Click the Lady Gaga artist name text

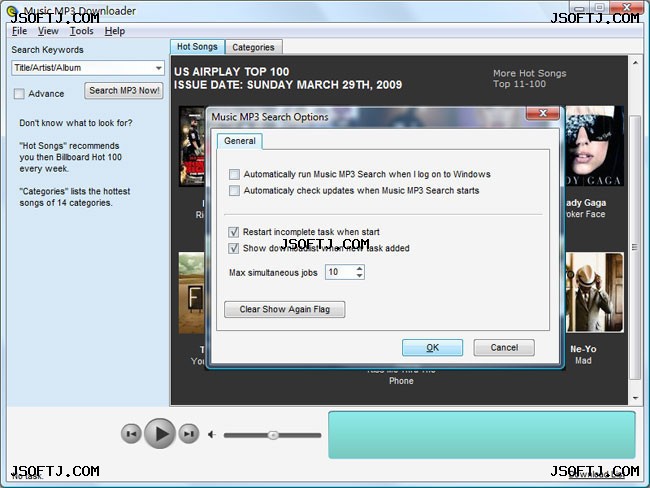coord(586,203)
